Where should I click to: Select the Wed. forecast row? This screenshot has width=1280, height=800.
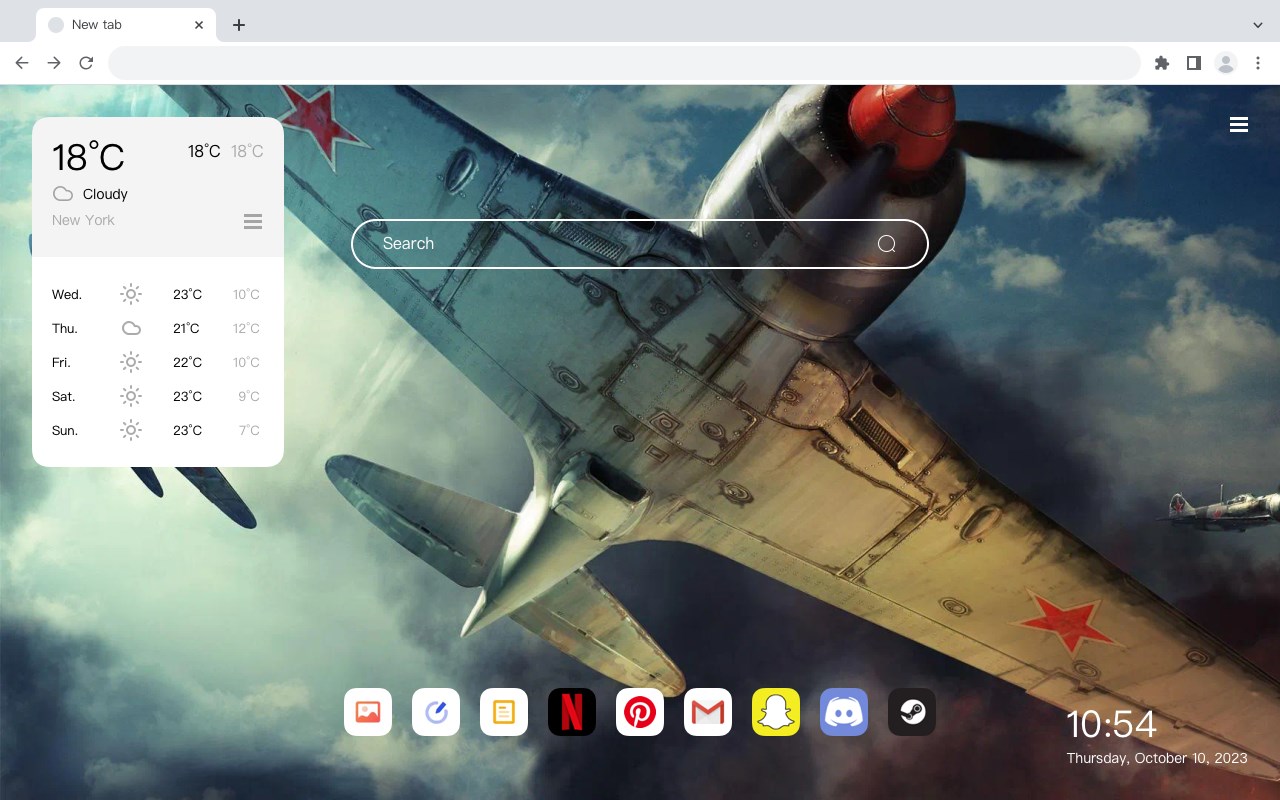point(158,294)
